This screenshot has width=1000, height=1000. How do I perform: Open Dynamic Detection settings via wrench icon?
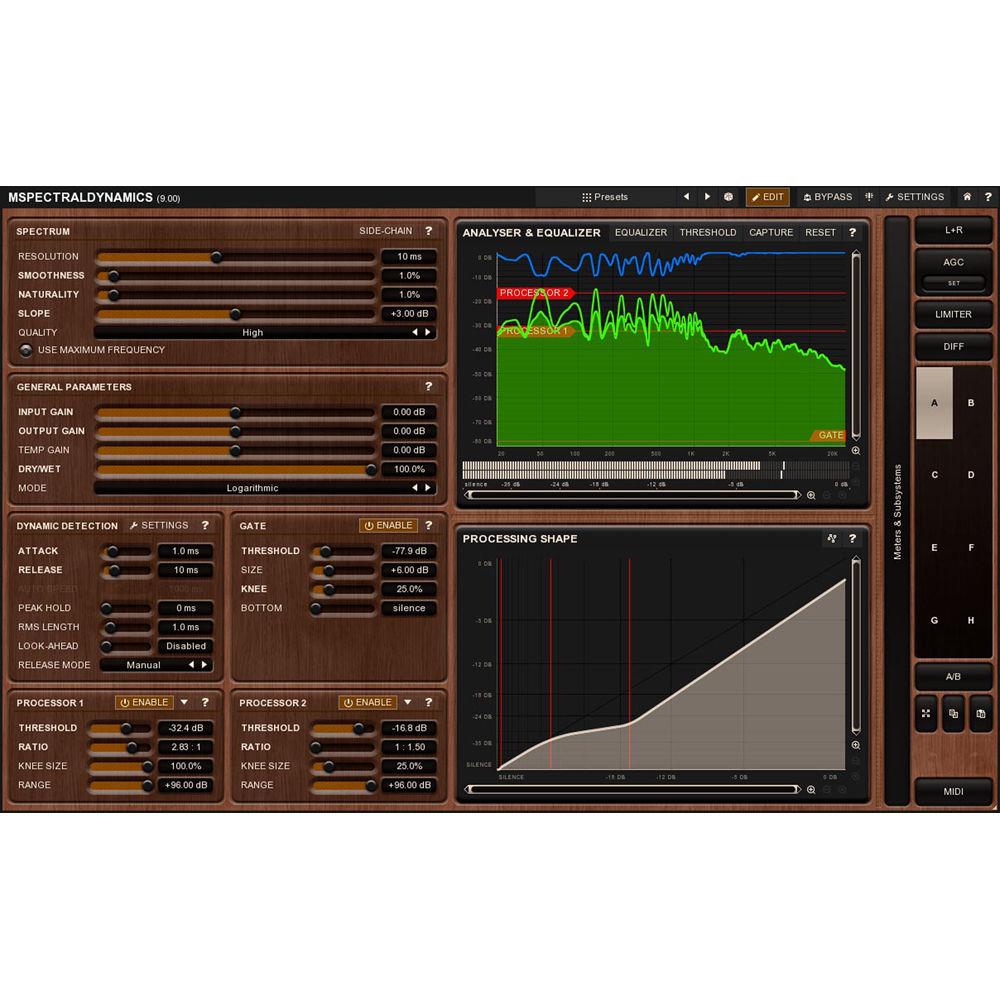[134, 525]
